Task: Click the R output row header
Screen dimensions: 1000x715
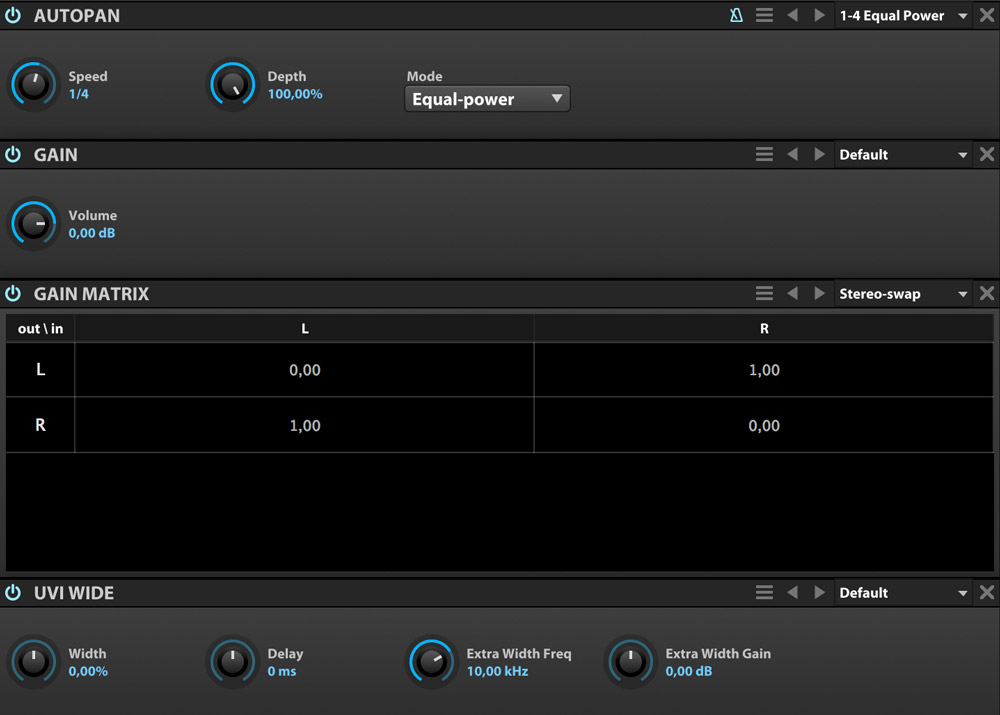Action: pyautogui.click(x=40, y=425)
